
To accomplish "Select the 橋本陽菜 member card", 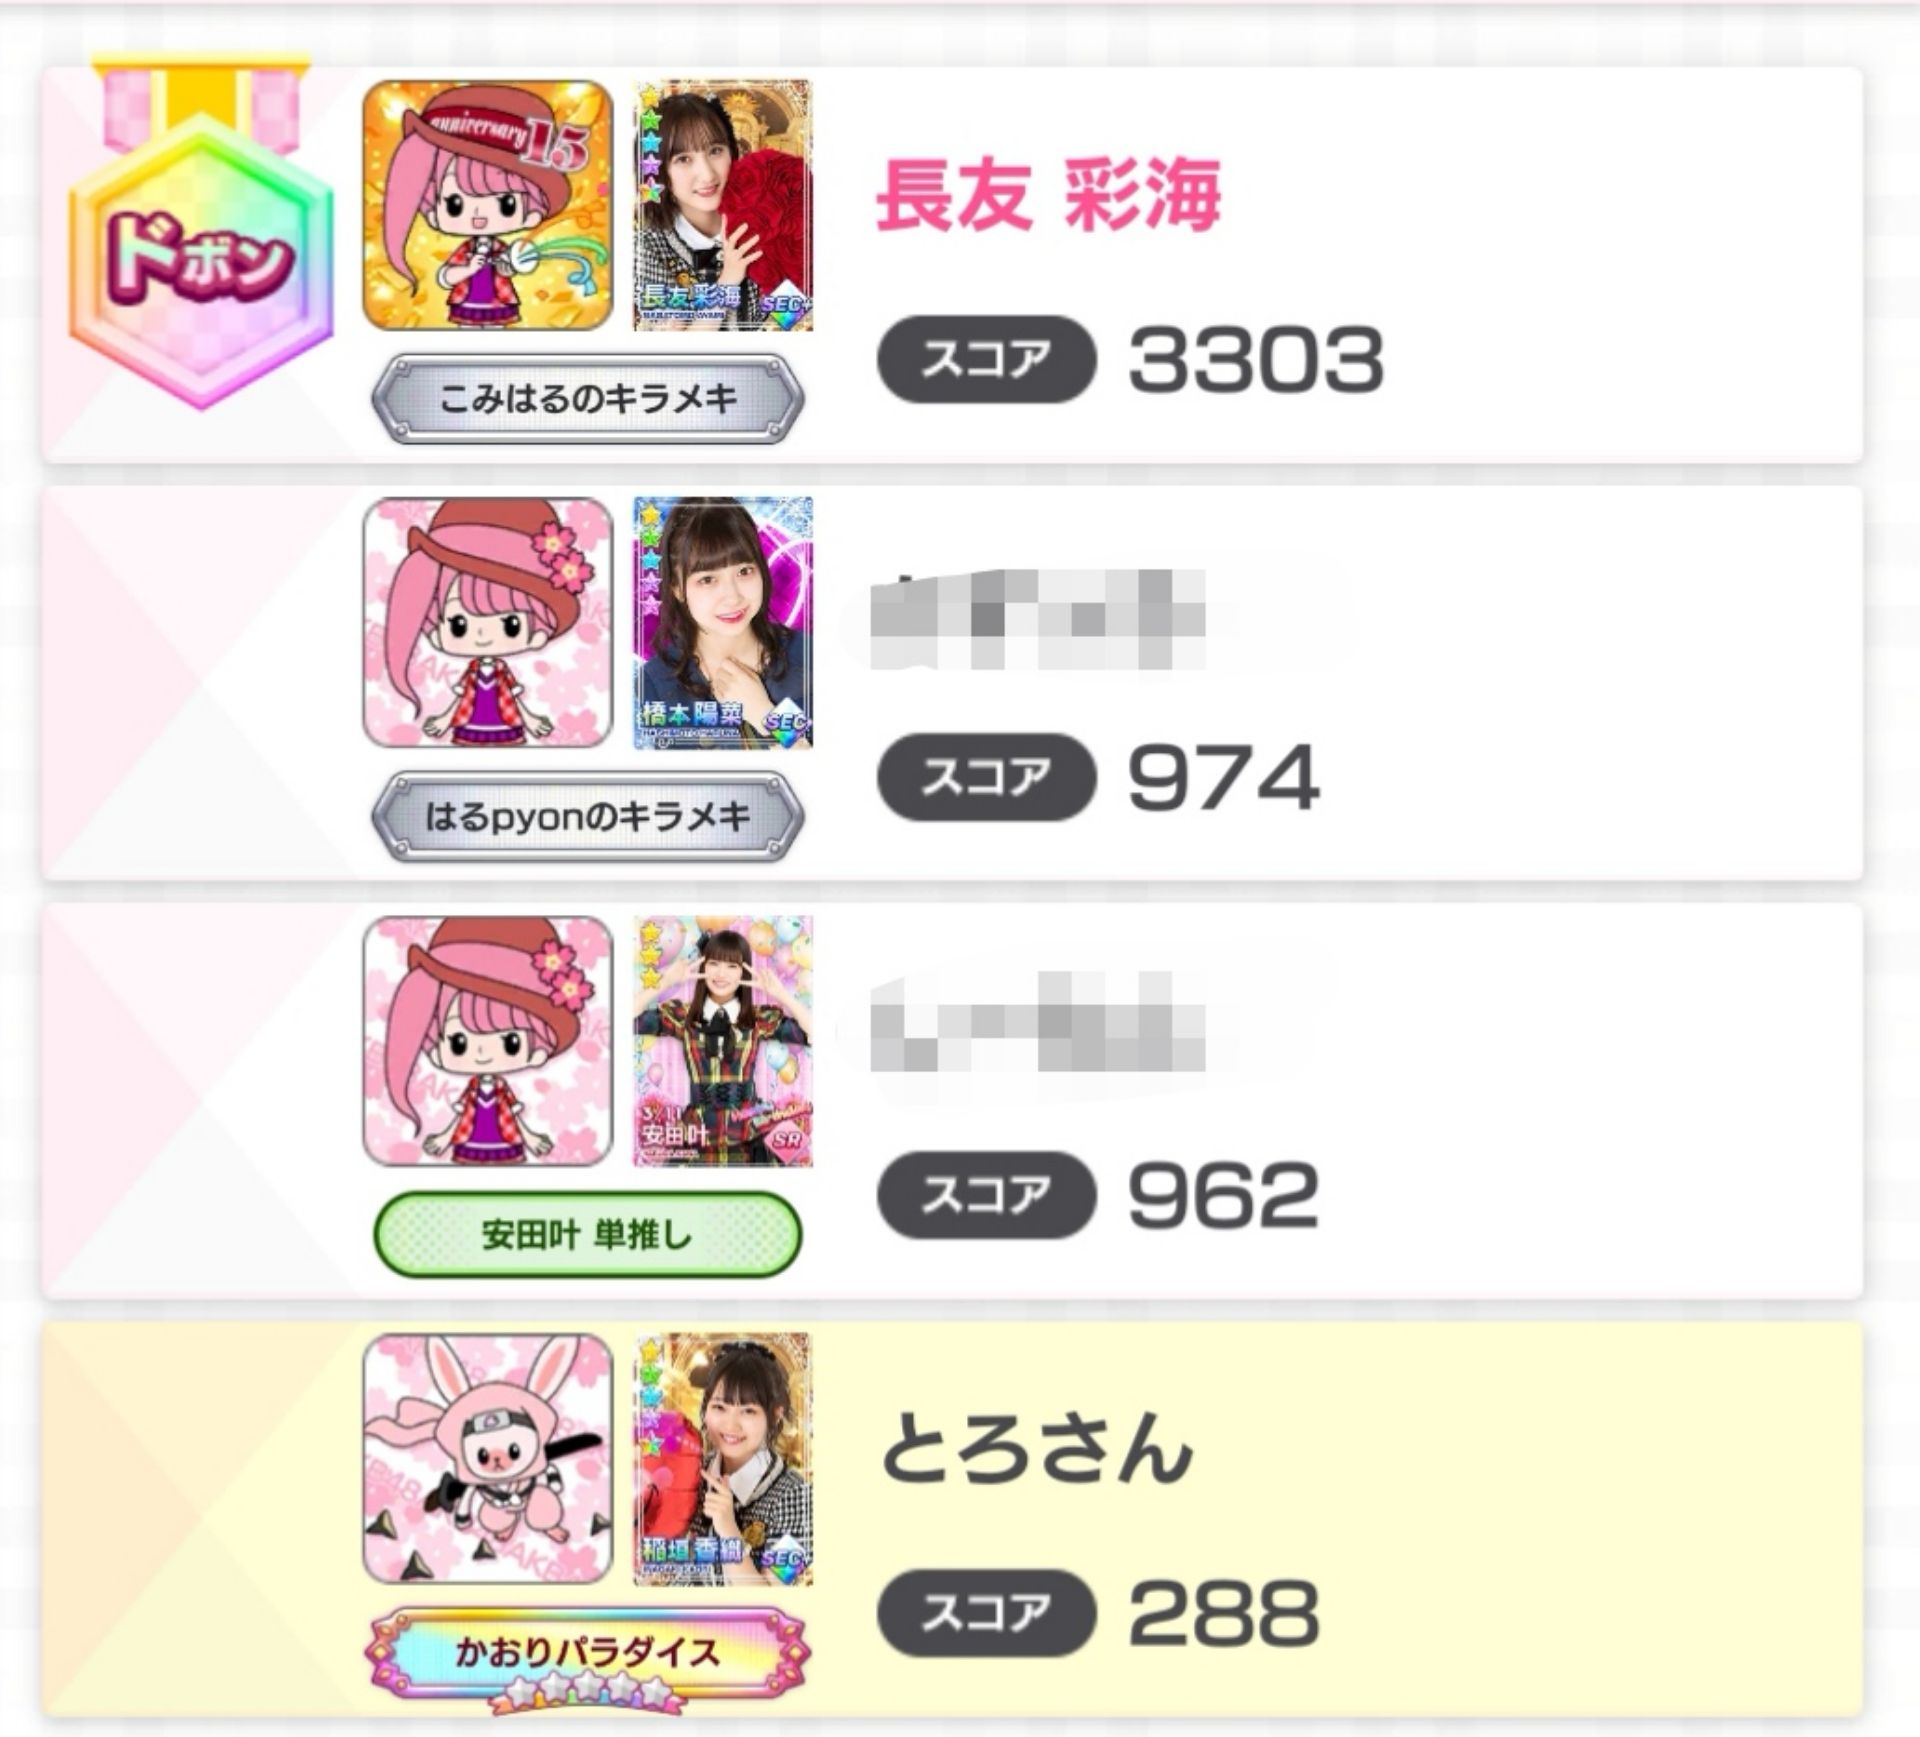I will click(x=723, y=622).
